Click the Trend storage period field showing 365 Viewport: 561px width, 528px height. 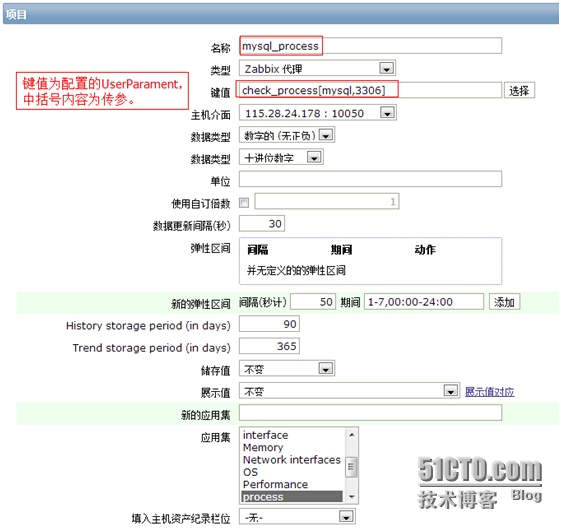coord(269,346)
